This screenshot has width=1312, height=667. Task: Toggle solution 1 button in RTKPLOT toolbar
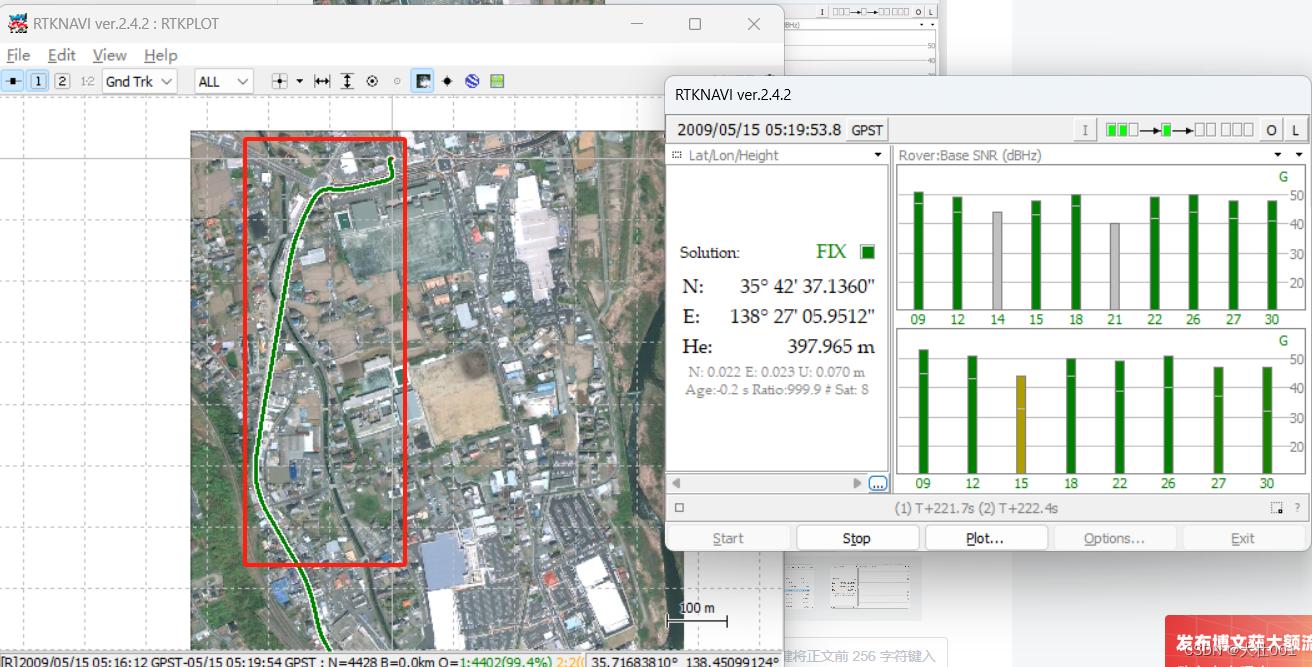[x=38, y=81]
